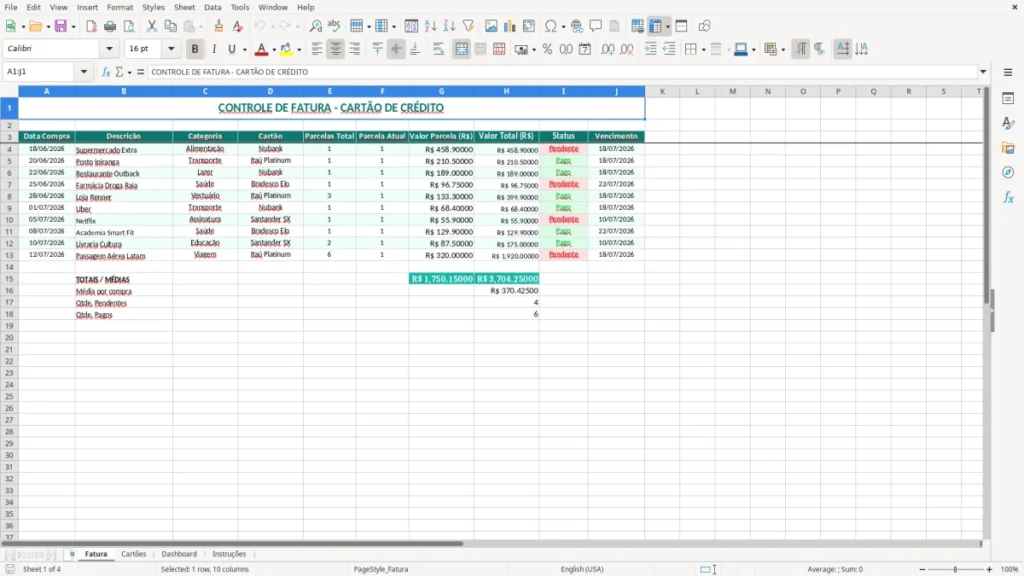Align text left

[317, 49]
